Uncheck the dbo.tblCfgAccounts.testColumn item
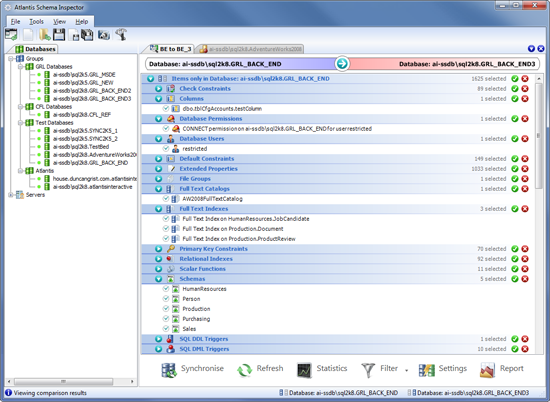Screen dimensions: 550x402 166,108
